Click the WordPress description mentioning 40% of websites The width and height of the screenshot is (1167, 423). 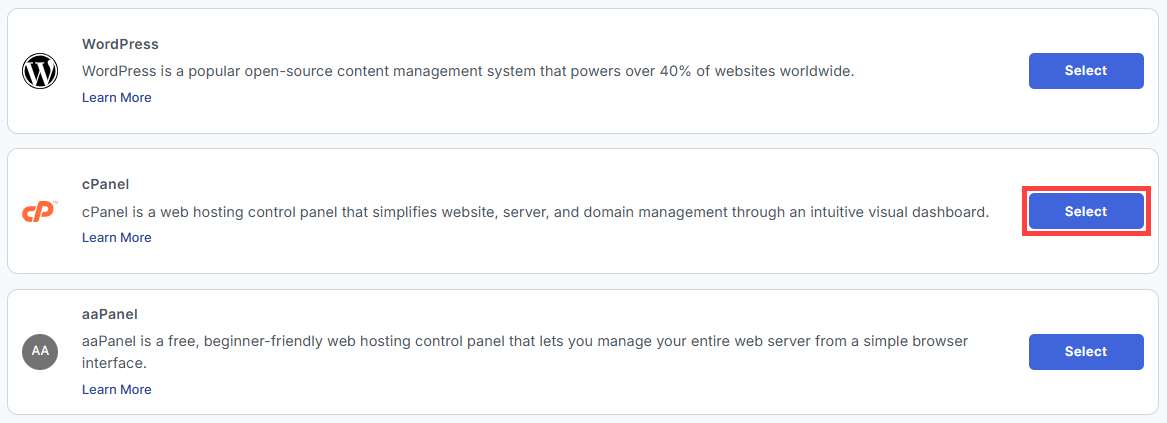coord(468,71)
